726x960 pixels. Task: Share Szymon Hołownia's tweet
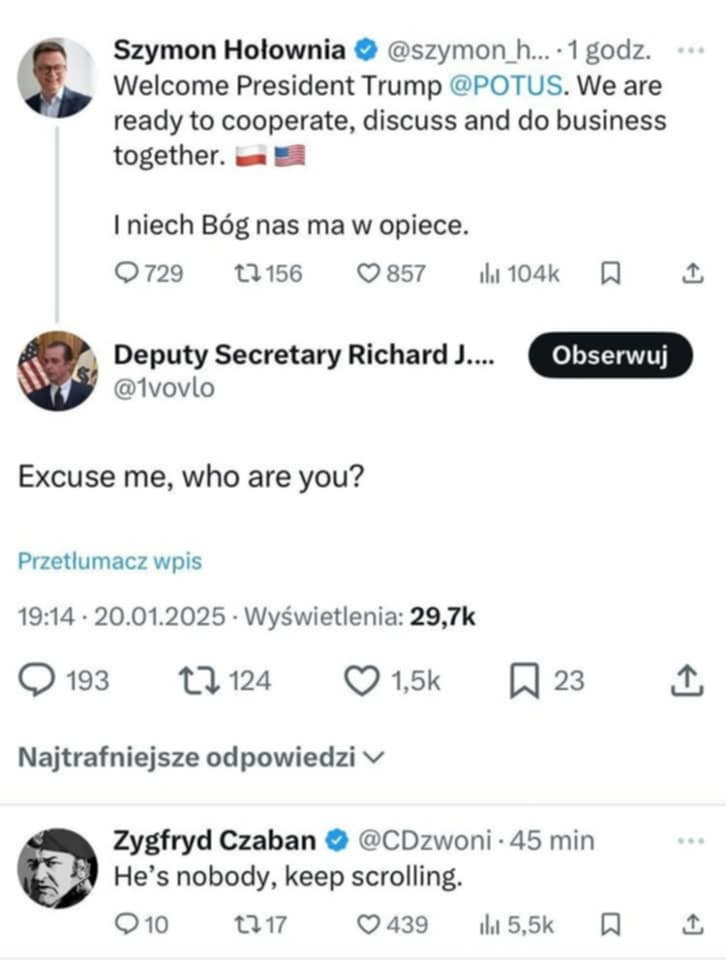(692, 273)
